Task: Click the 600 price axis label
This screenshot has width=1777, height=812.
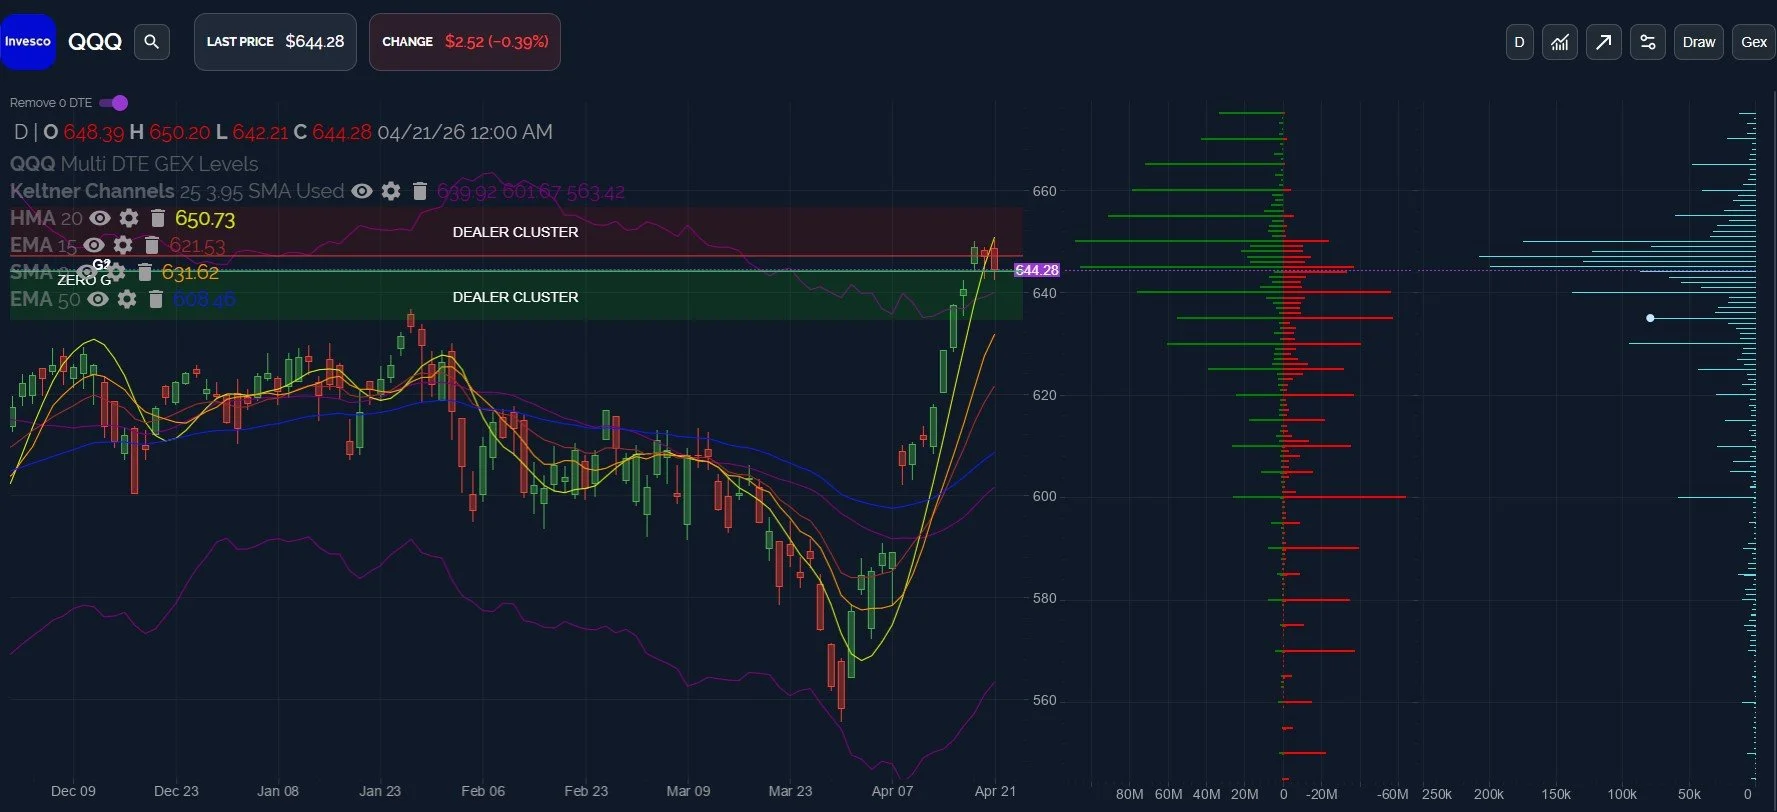Action: point(1044,496)
